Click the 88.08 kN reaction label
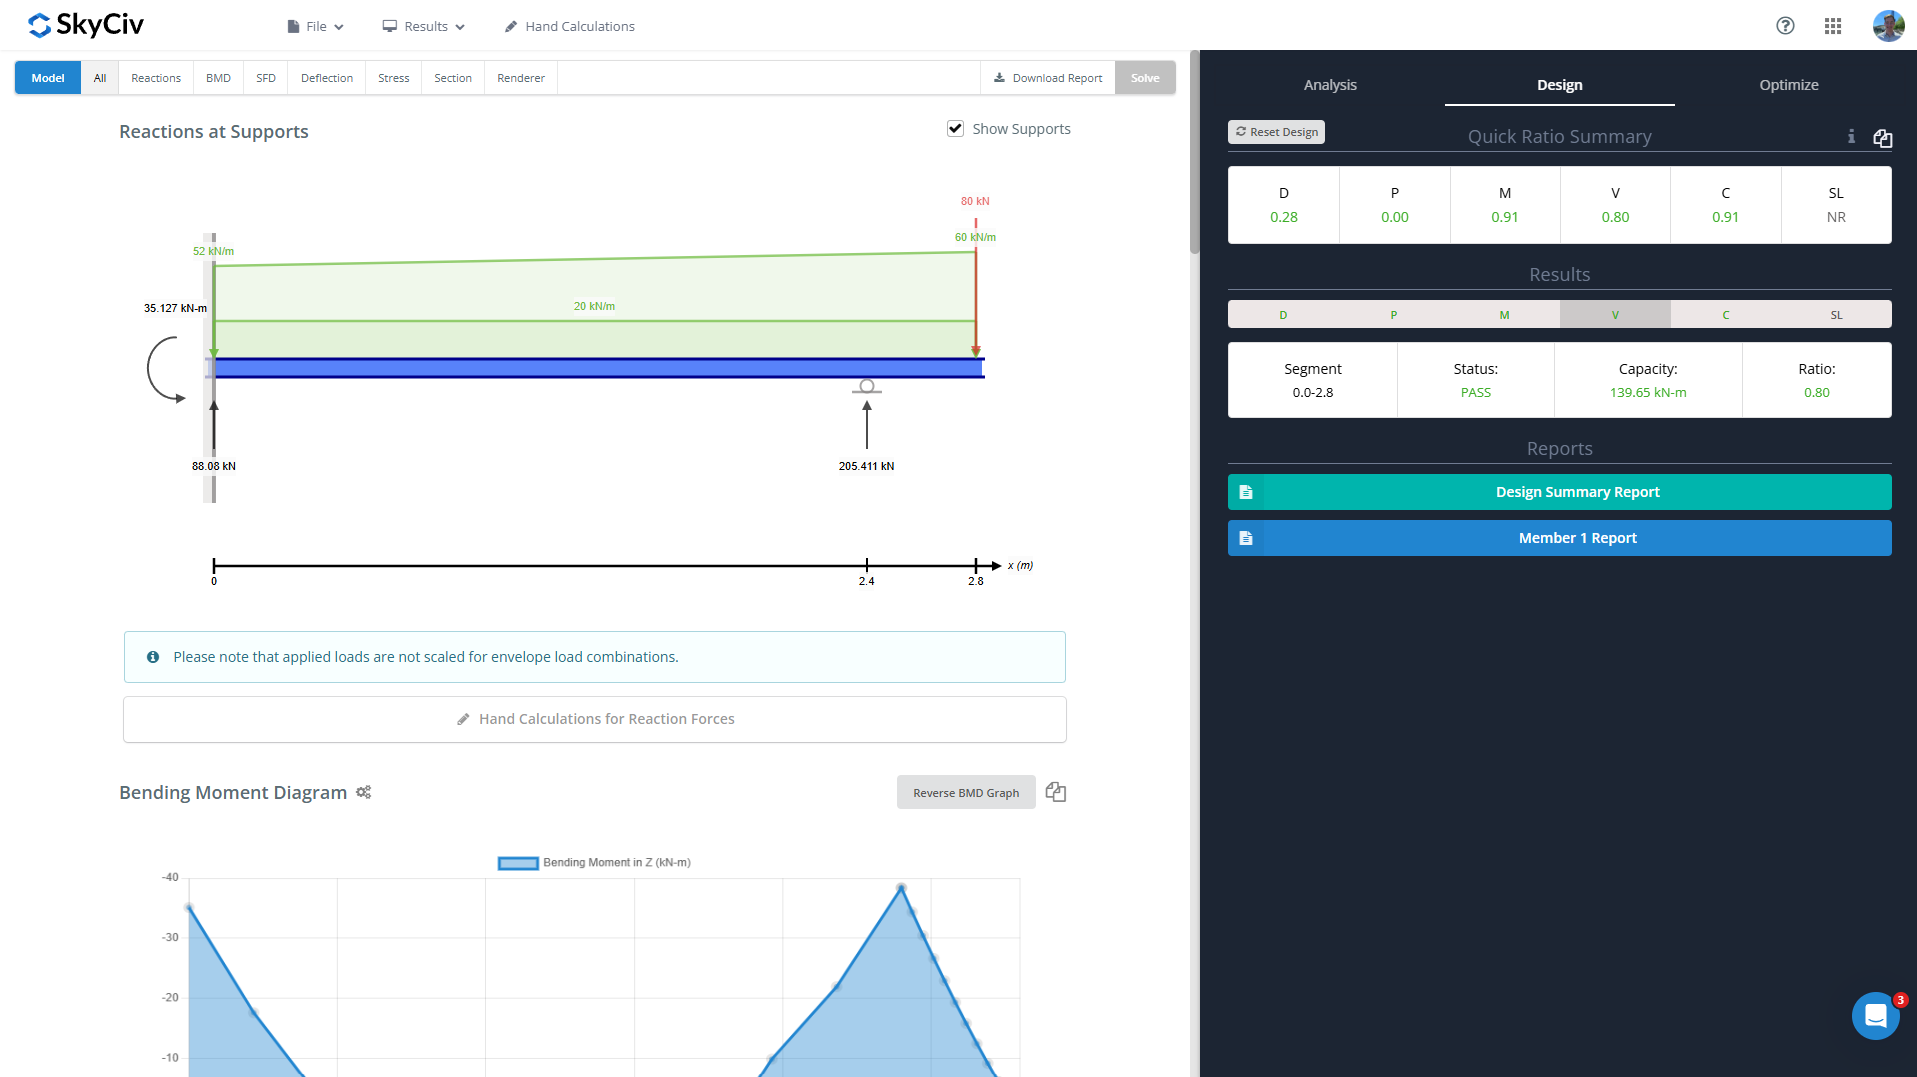This screenshot has height=1077, width=1917. [214, 466]
